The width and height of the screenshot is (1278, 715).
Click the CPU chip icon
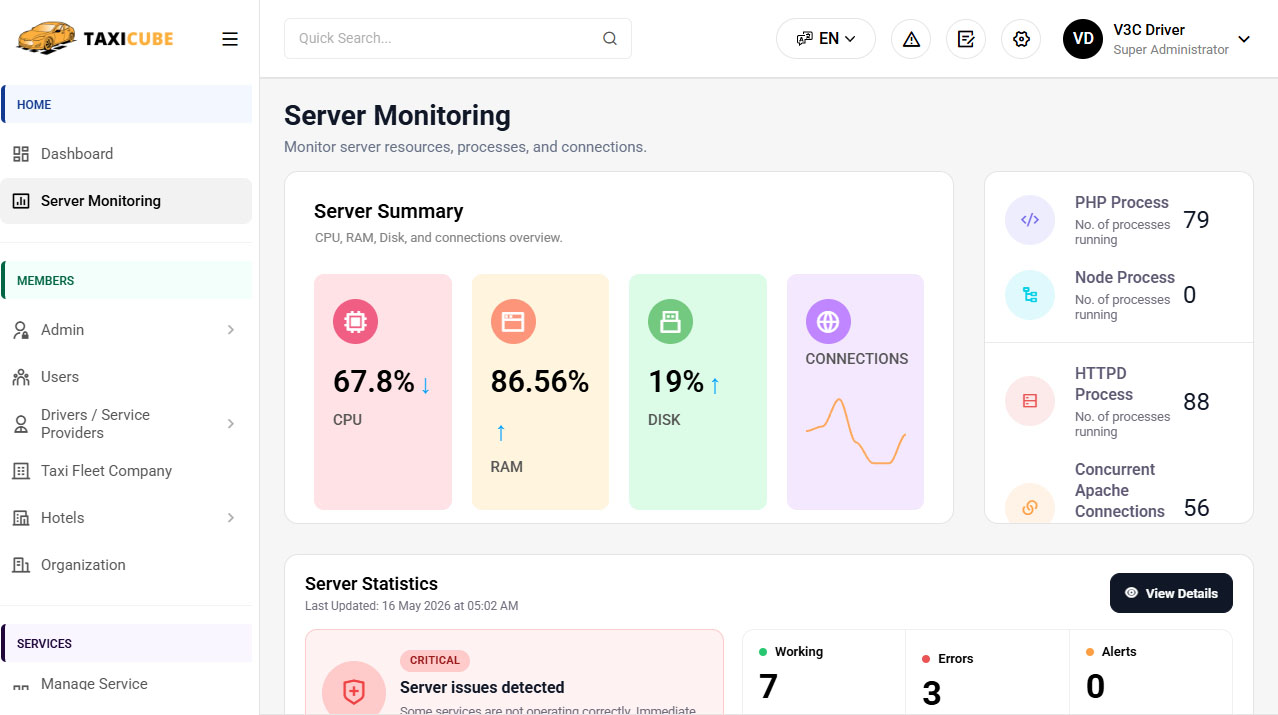click(x=355, y=322)
